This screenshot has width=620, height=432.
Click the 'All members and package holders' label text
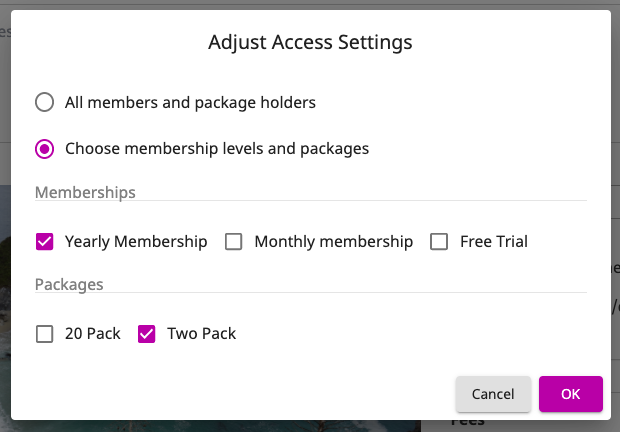click(x=190, y=103)
